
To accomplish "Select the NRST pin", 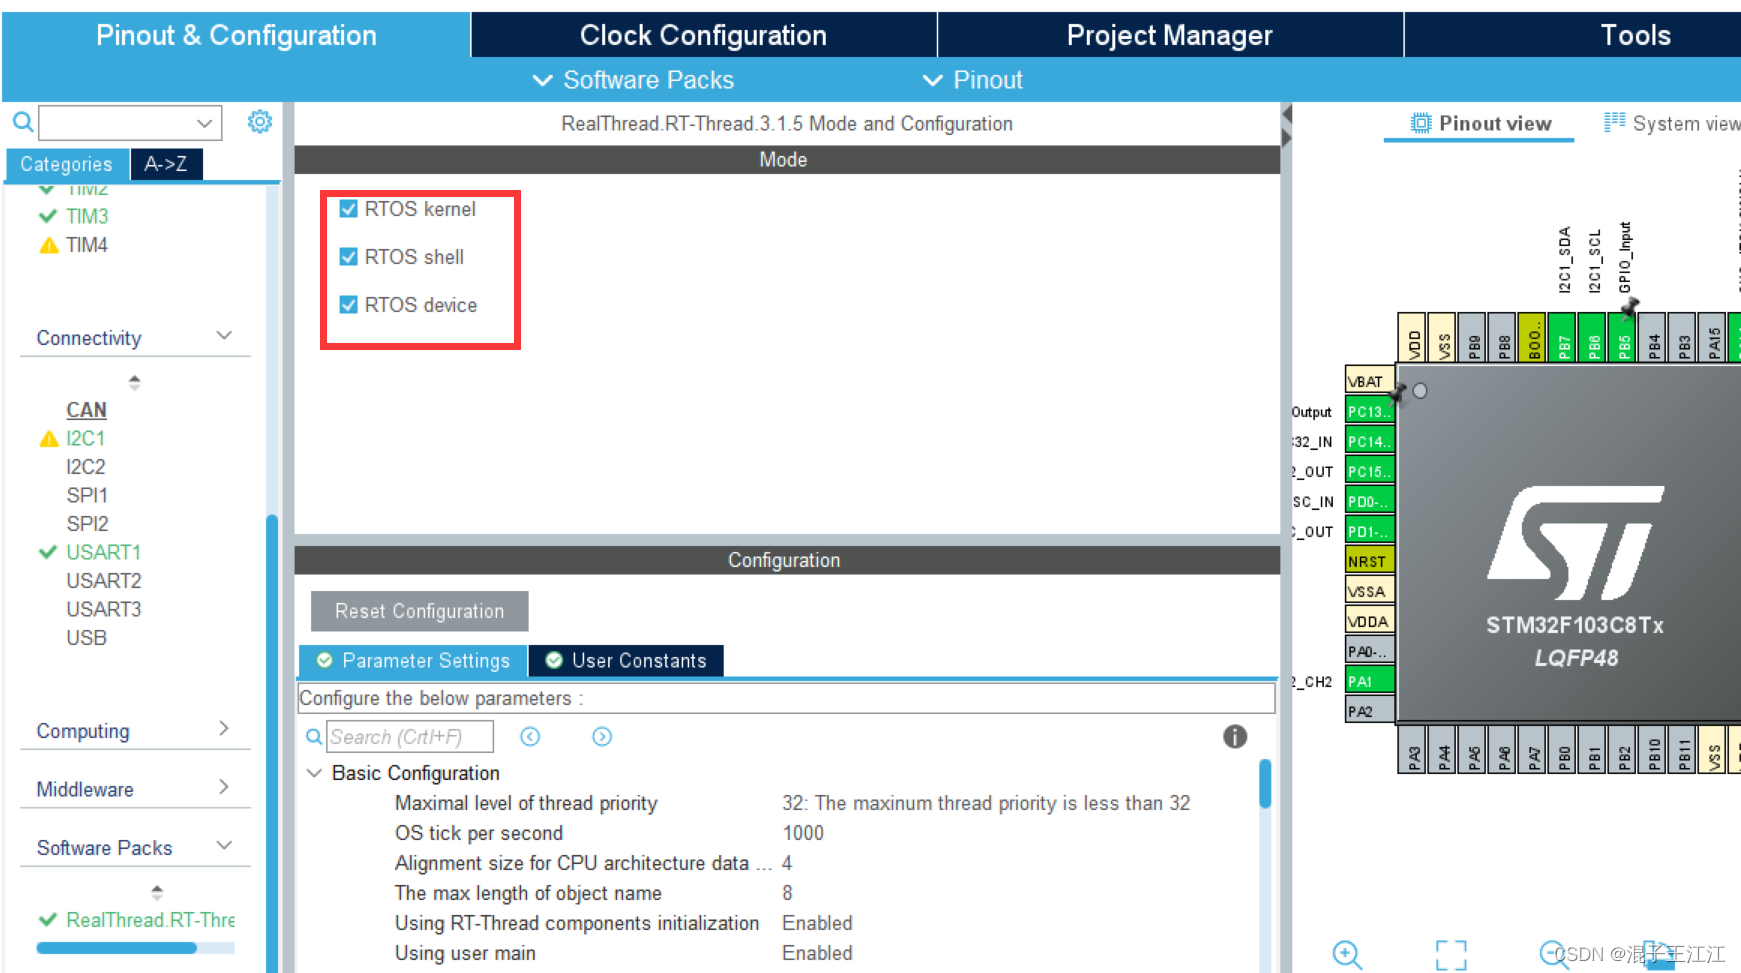I will tap(1370, 561).
